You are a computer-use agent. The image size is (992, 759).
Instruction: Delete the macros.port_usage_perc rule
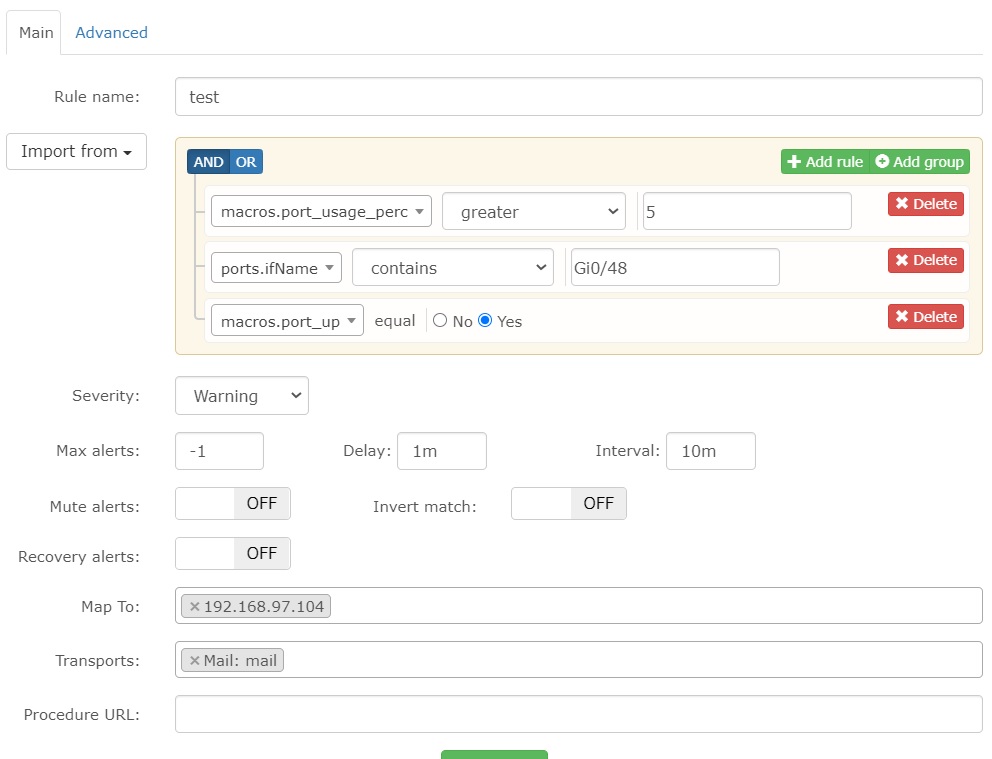point(926,204)
